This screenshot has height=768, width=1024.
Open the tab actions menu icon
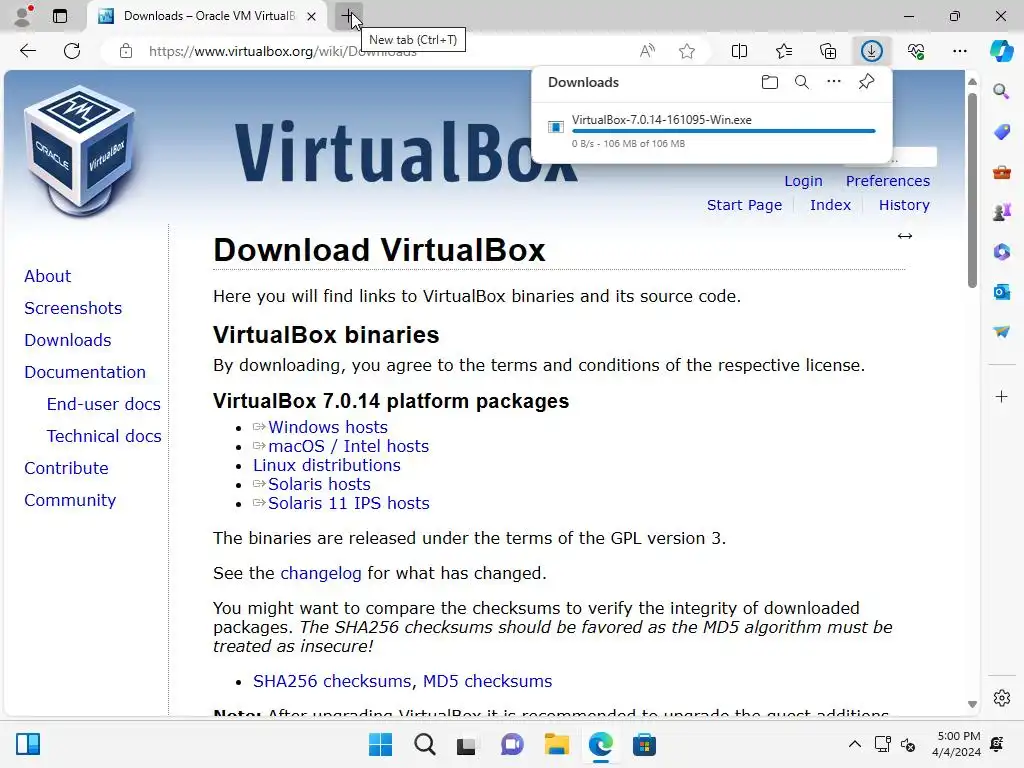[x=60, y=16]
